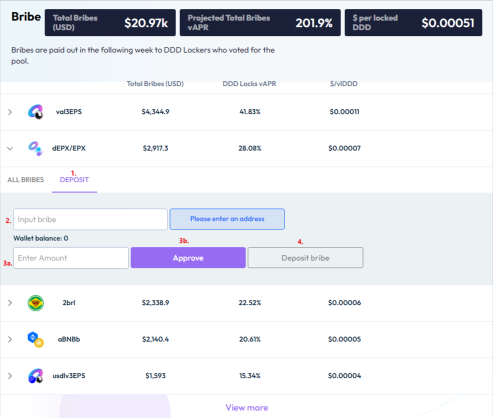Viewport: 493px width, 418px height.
Task: Focus the Input bribe field
Action: (90, 219)
